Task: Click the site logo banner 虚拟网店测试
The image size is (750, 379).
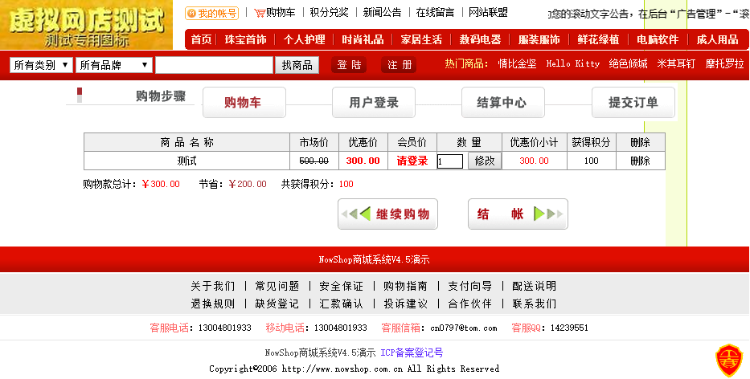Action: point(86,25)
